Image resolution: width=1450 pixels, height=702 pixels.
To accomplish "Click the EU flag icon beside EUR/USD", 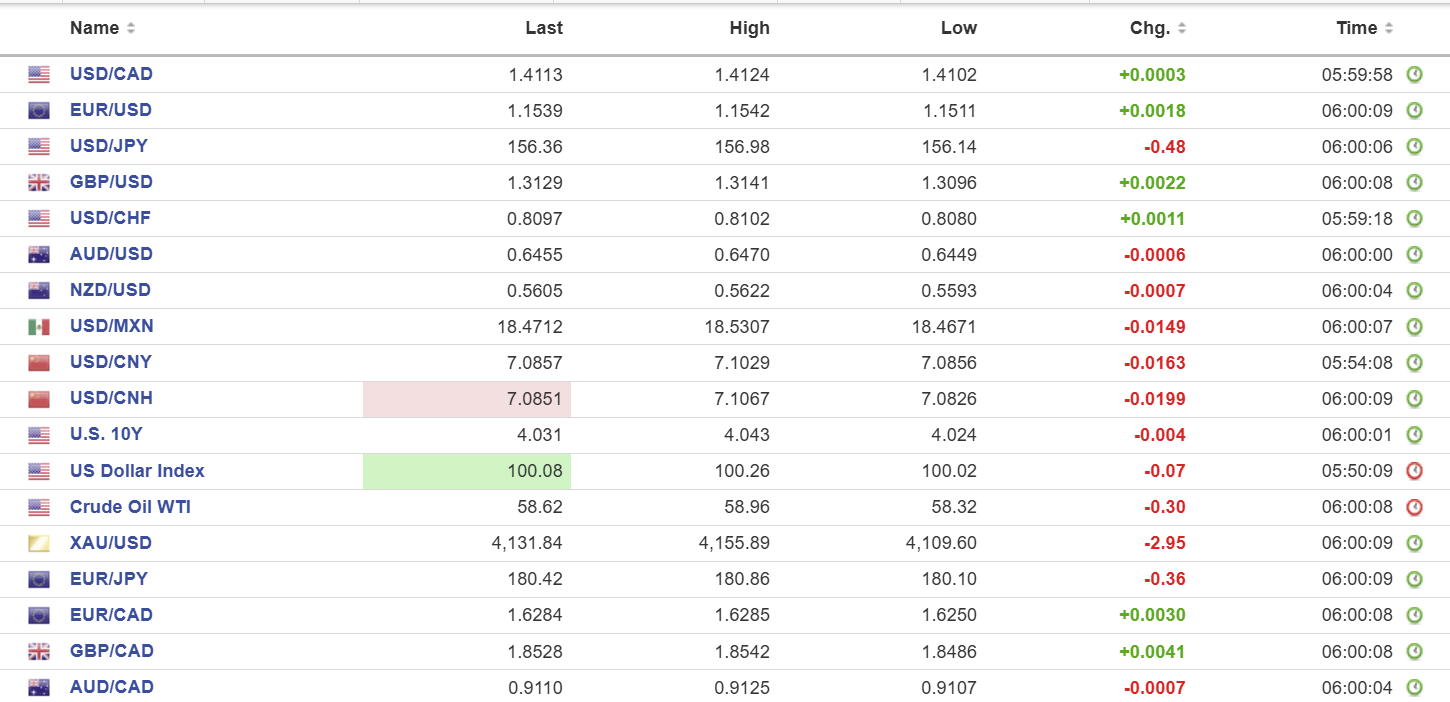I will point(39,110).
